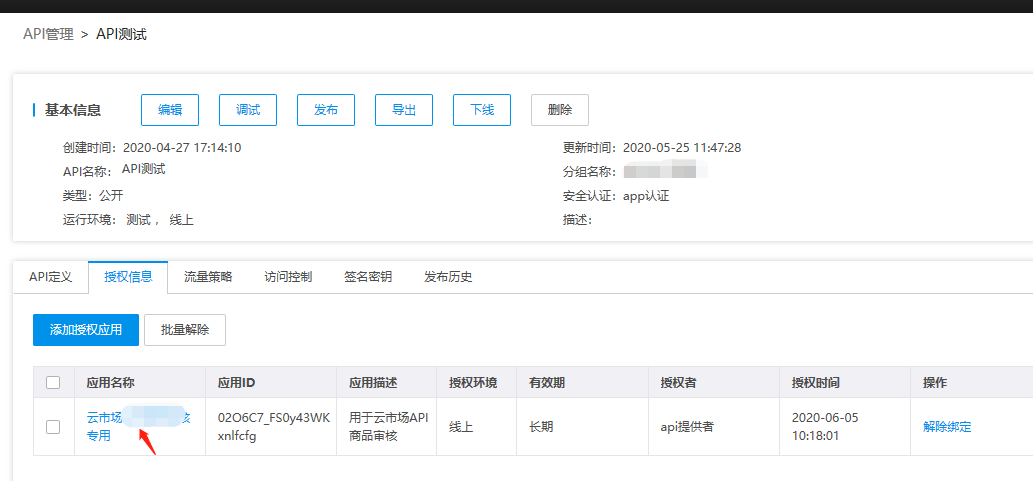Click the 导出 button
The image size is (1033, 481).
(x=404, y=110)
